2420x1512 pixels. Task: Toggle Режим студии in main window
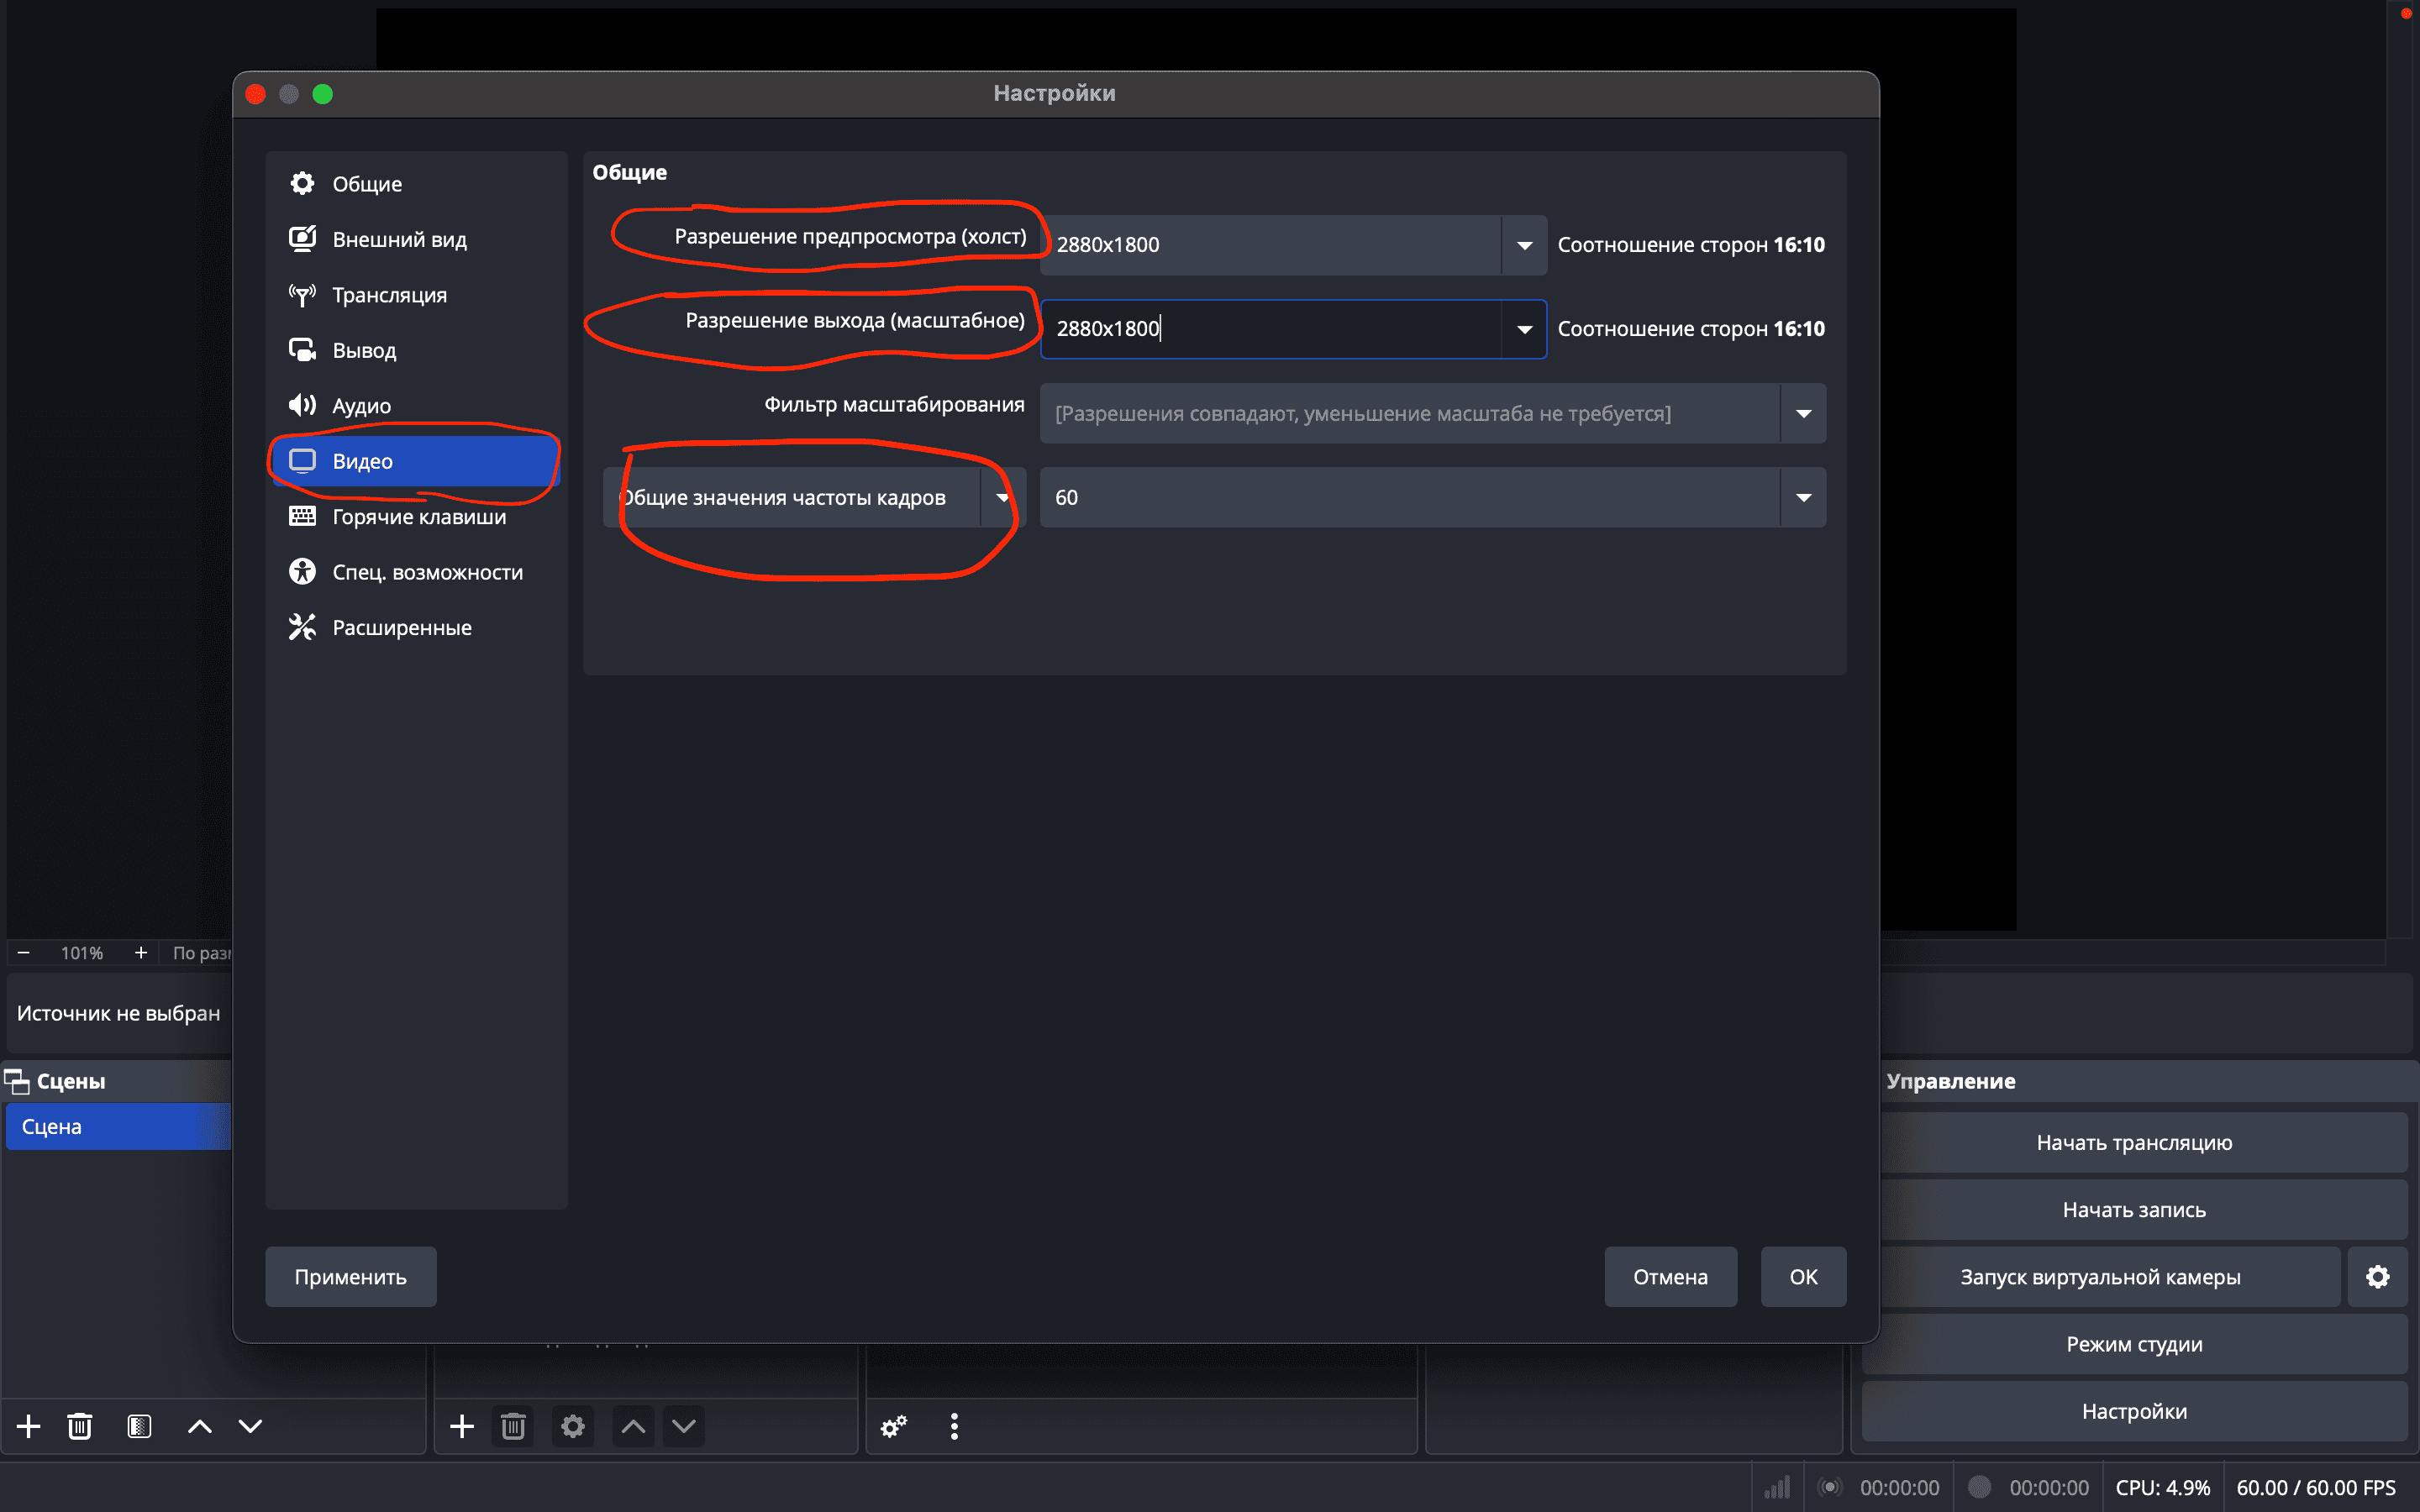click(2134, 1344)
